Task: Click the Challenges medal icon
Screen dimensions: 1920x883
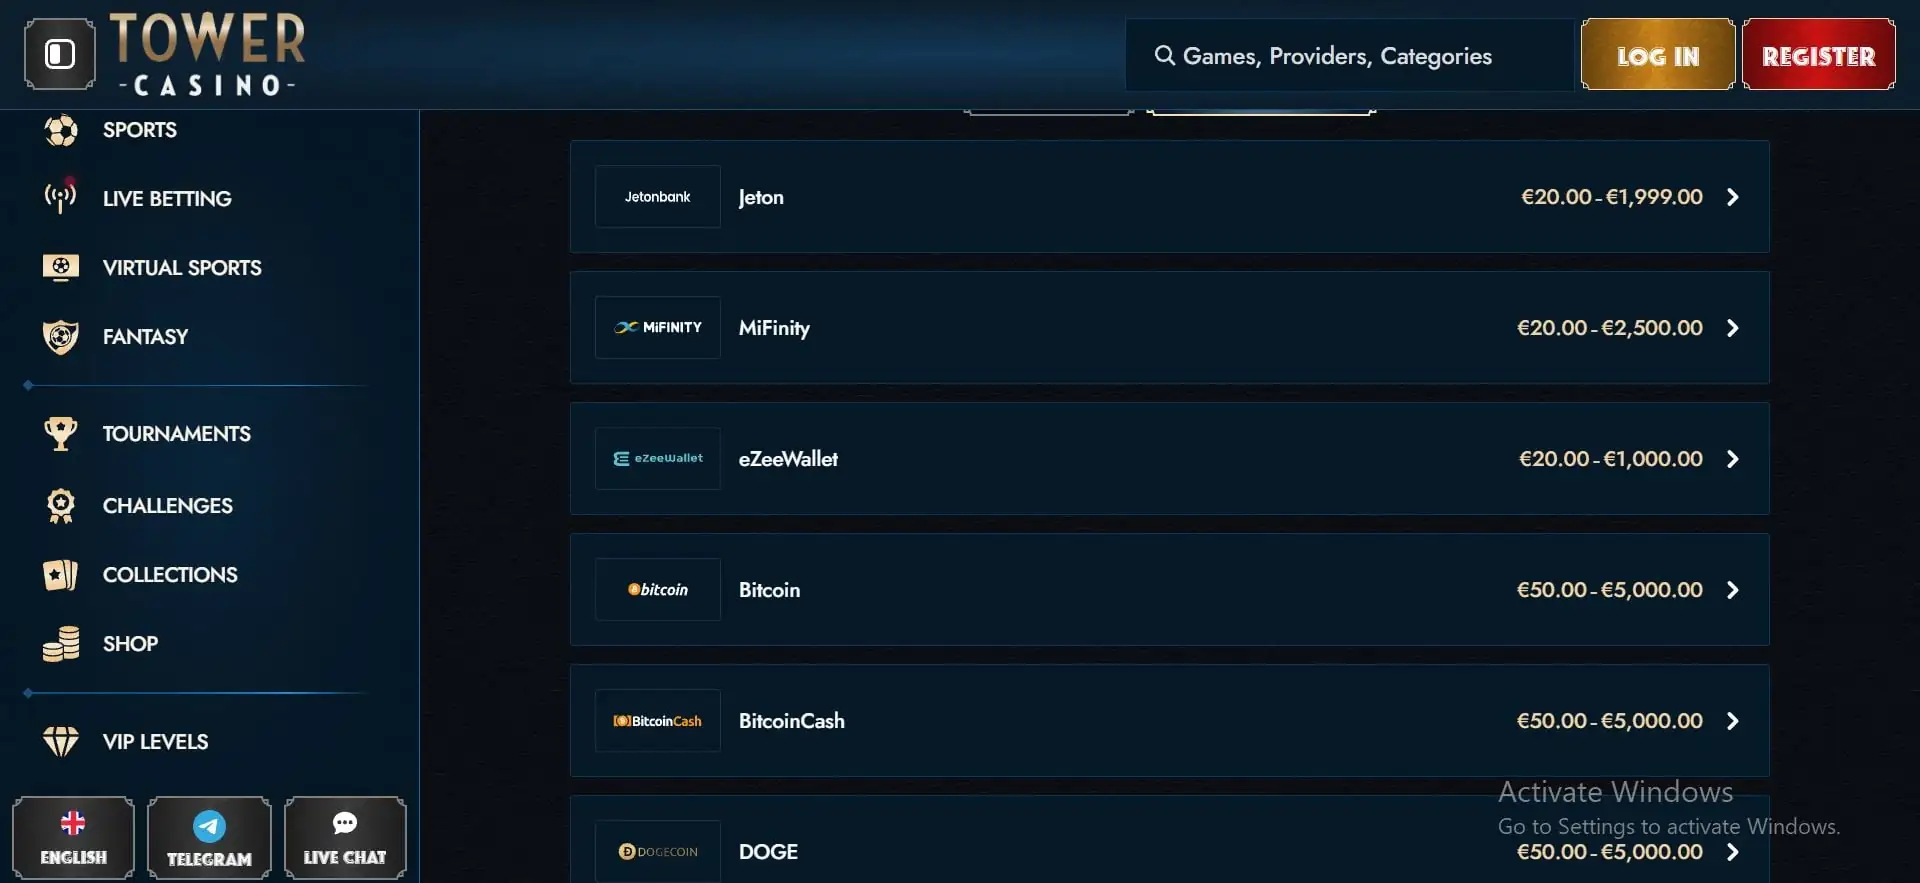Action: 61,506
